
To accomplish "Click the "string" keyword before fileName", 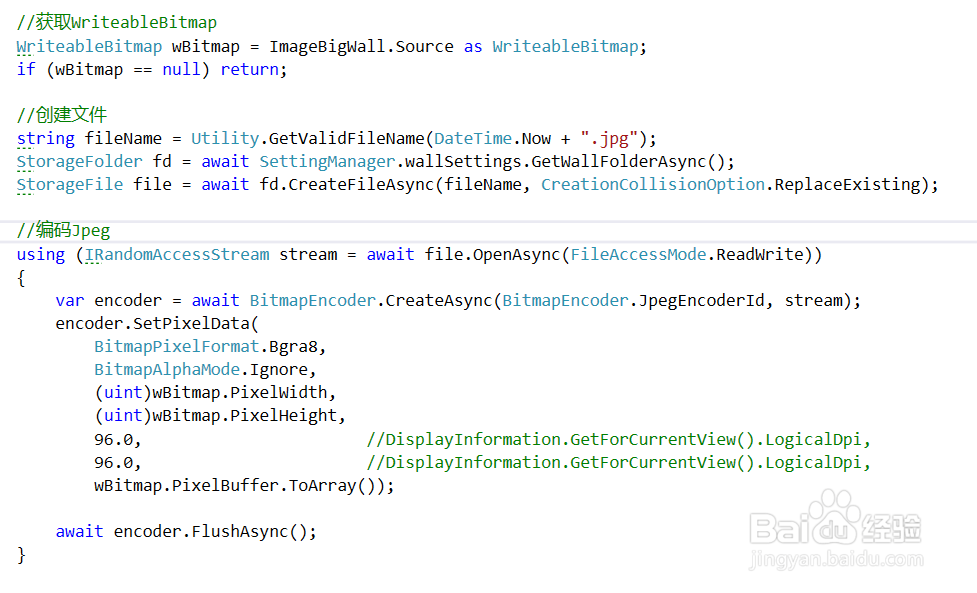I will (45, 138).
